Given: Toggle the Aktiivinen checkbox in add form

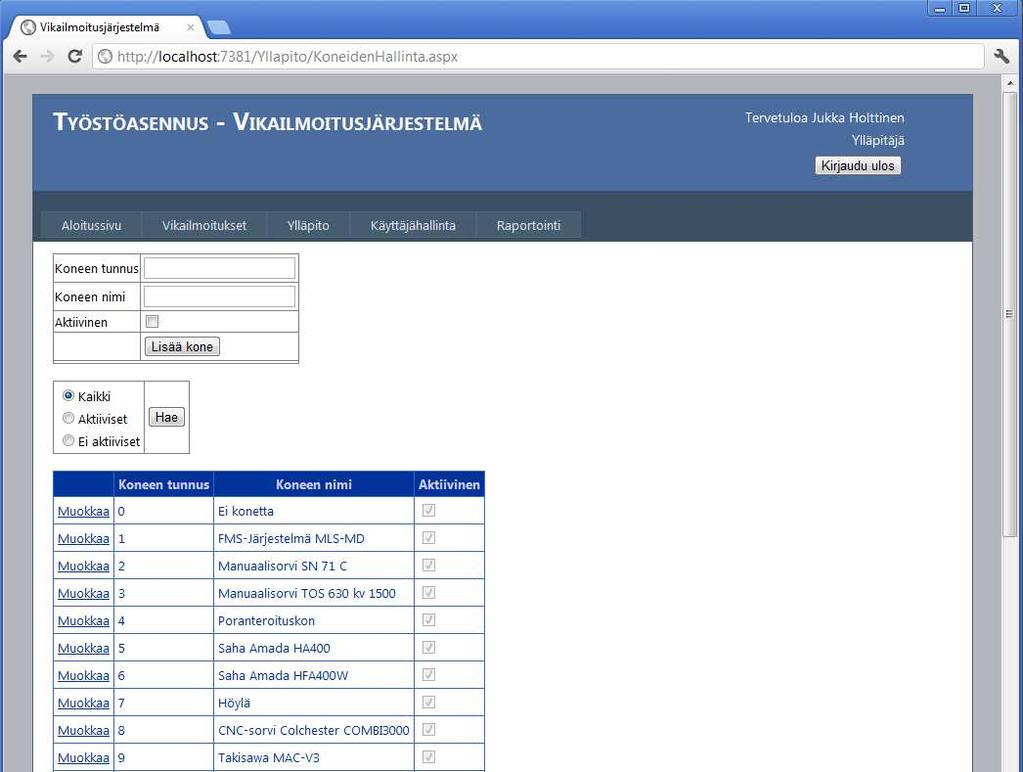Looking at the screenshot, I should coord(152,321).
